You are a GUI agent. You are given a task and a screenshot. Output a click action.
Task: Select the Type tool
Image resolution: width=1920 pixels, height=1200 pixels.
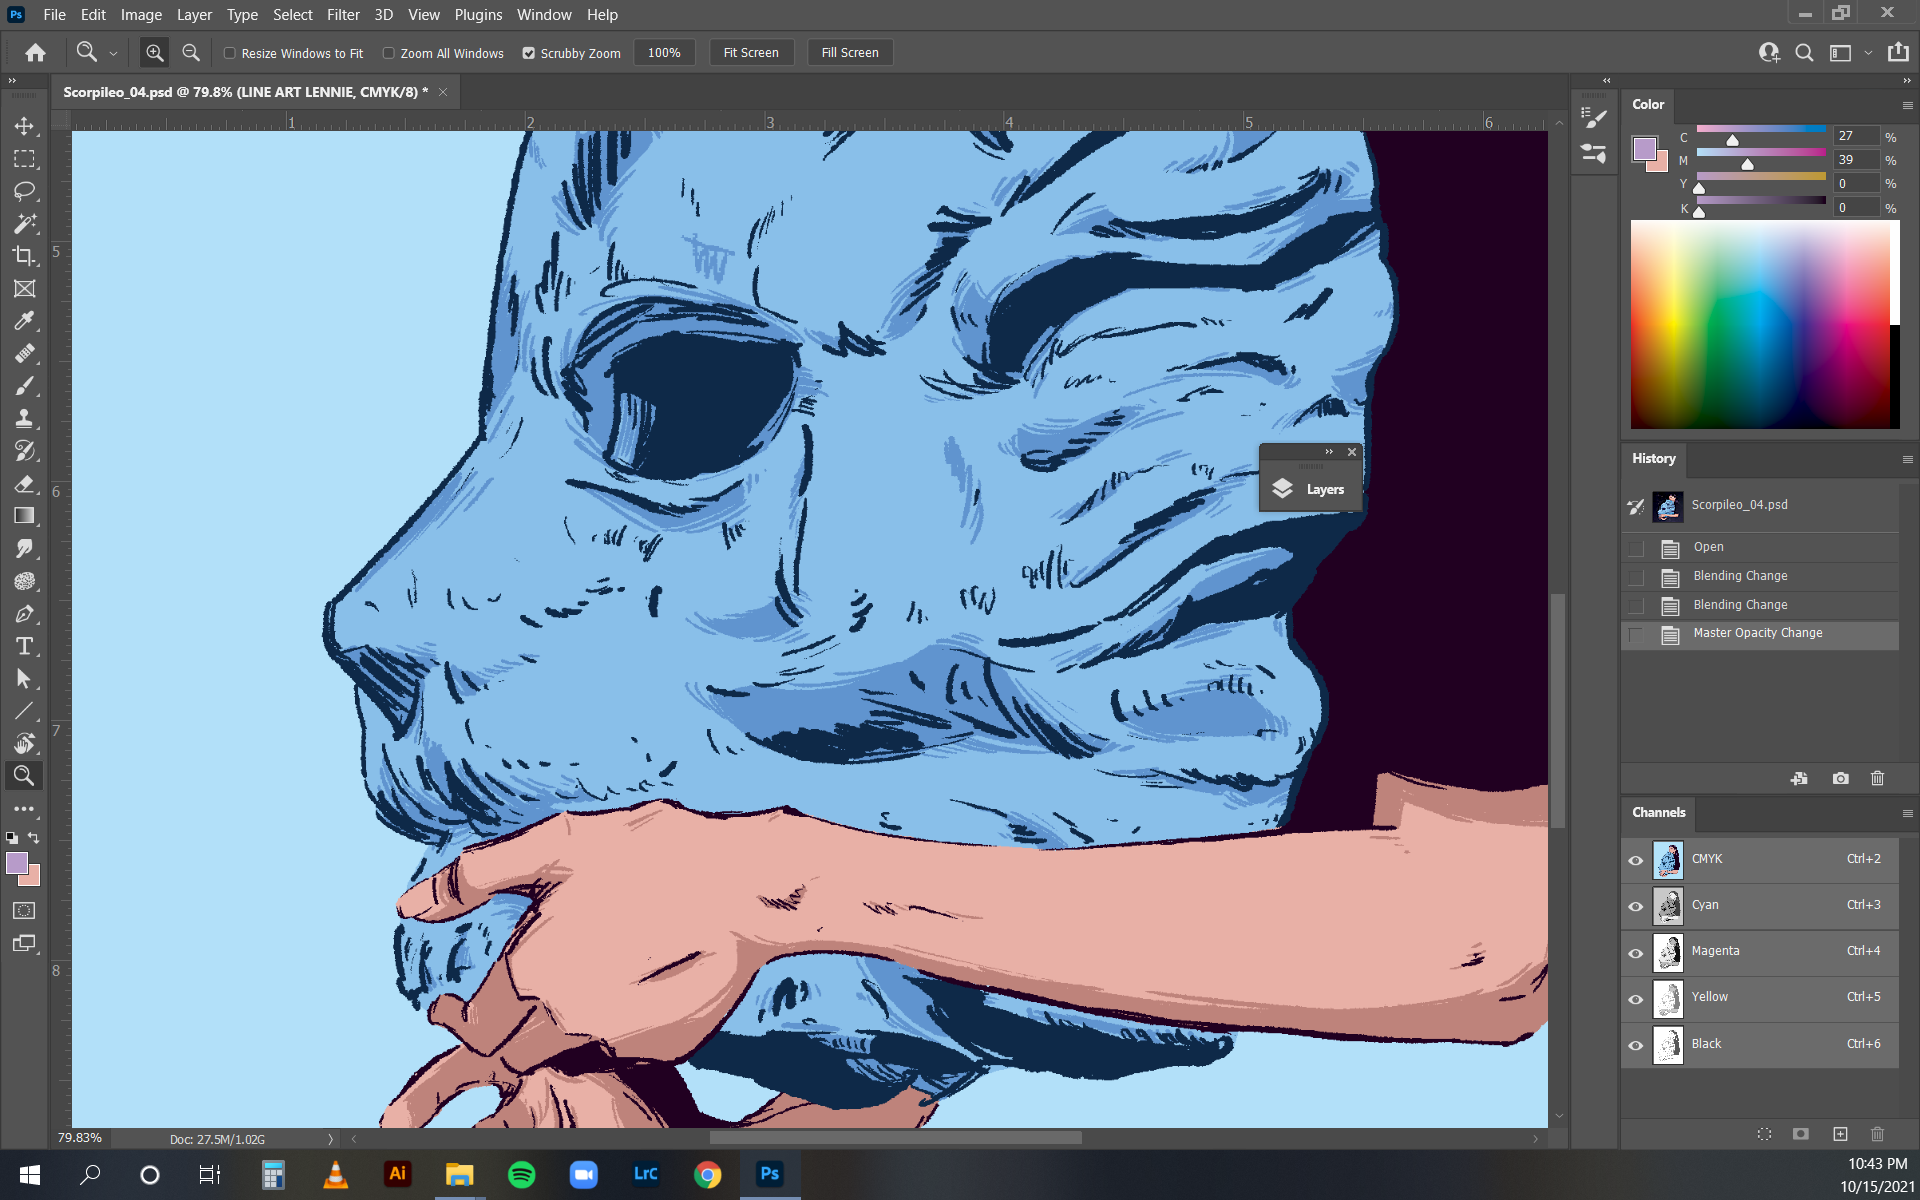pyautogui.click(x=24, y=646)
